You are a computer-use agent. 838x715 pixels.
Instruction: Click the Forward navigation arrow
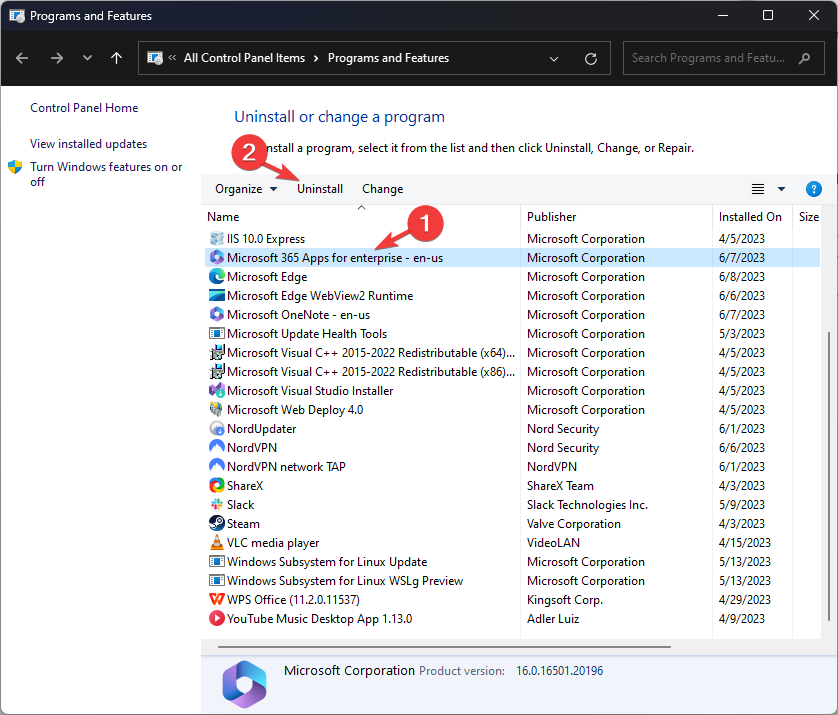[x=56, y=58]
